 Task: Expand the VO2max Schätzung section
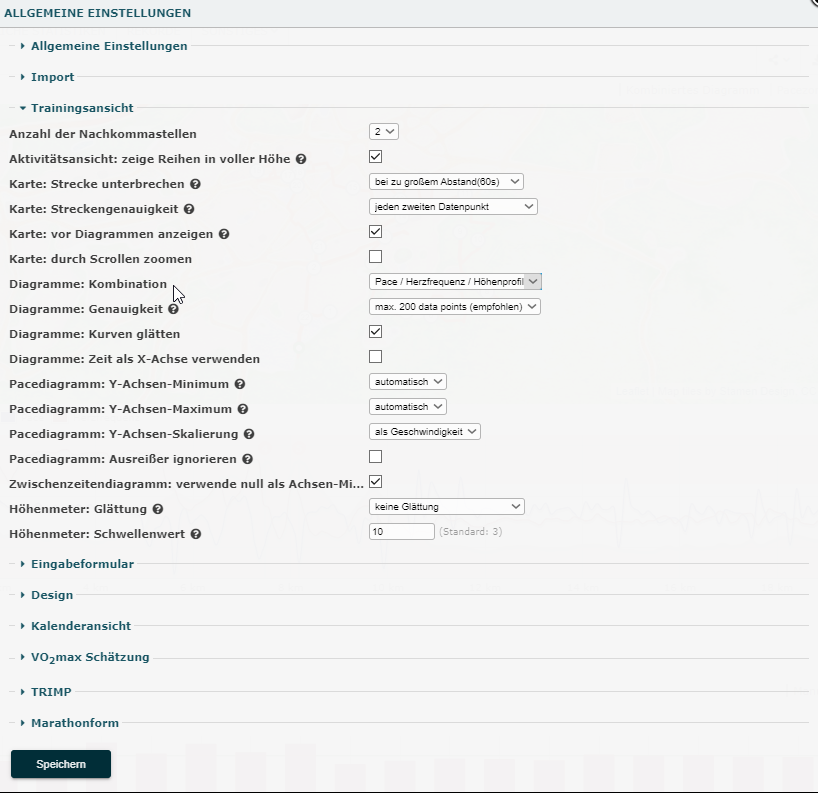click(89, 657)
